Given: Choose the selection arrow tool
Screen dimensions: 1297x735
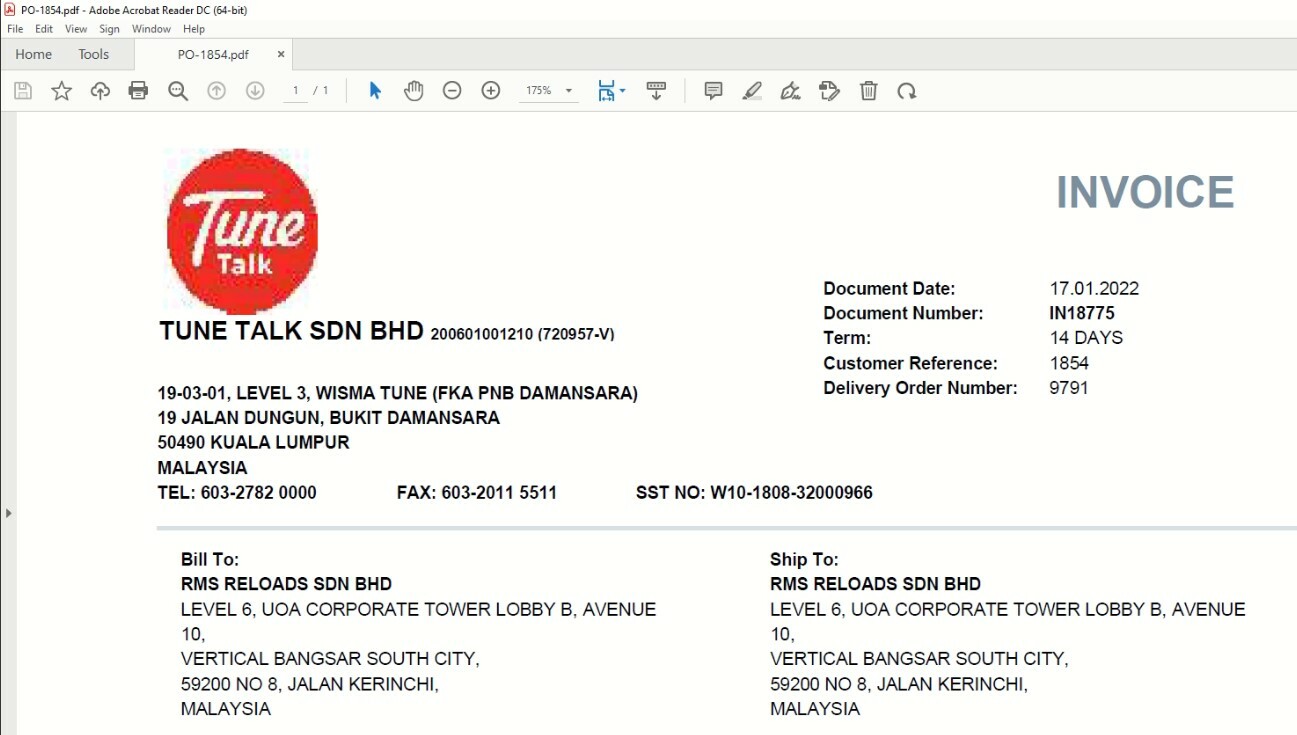Looking at the screenshot, I should [375, 91].
